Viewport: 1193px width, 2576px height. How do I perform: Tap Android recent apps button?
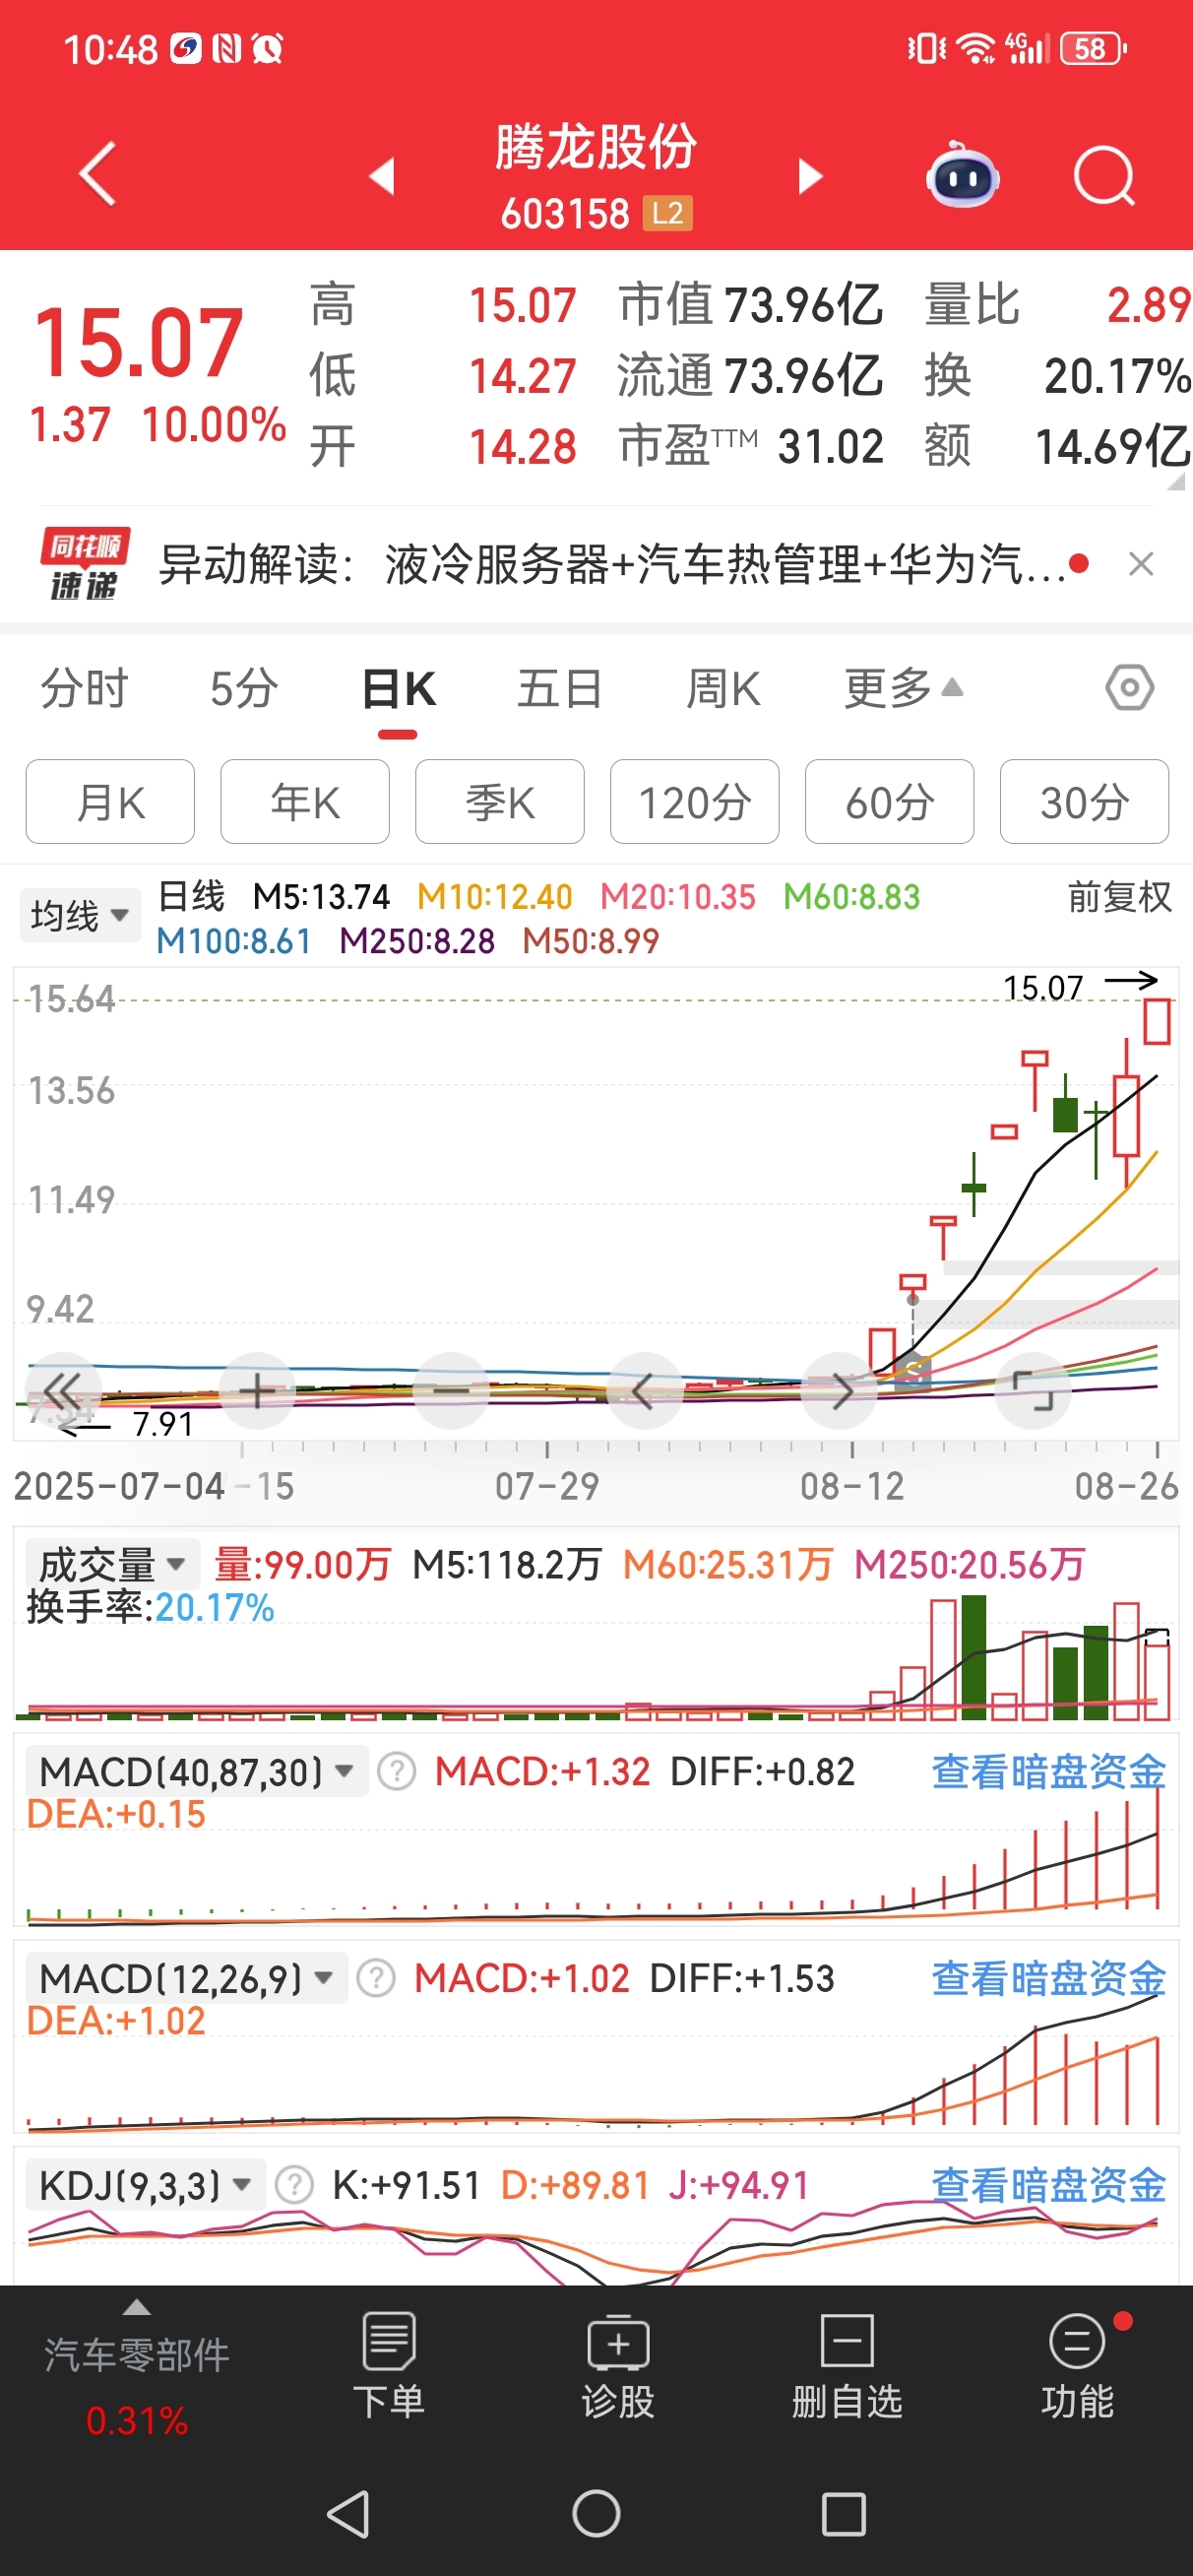843,2514
